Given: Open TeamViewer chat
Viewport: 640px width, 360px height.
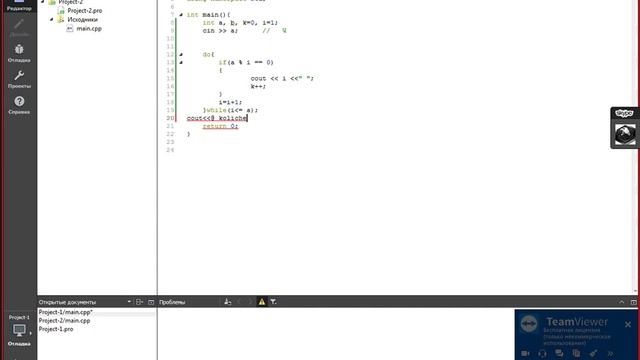Looking at the screenshot, I should point(559,353).
